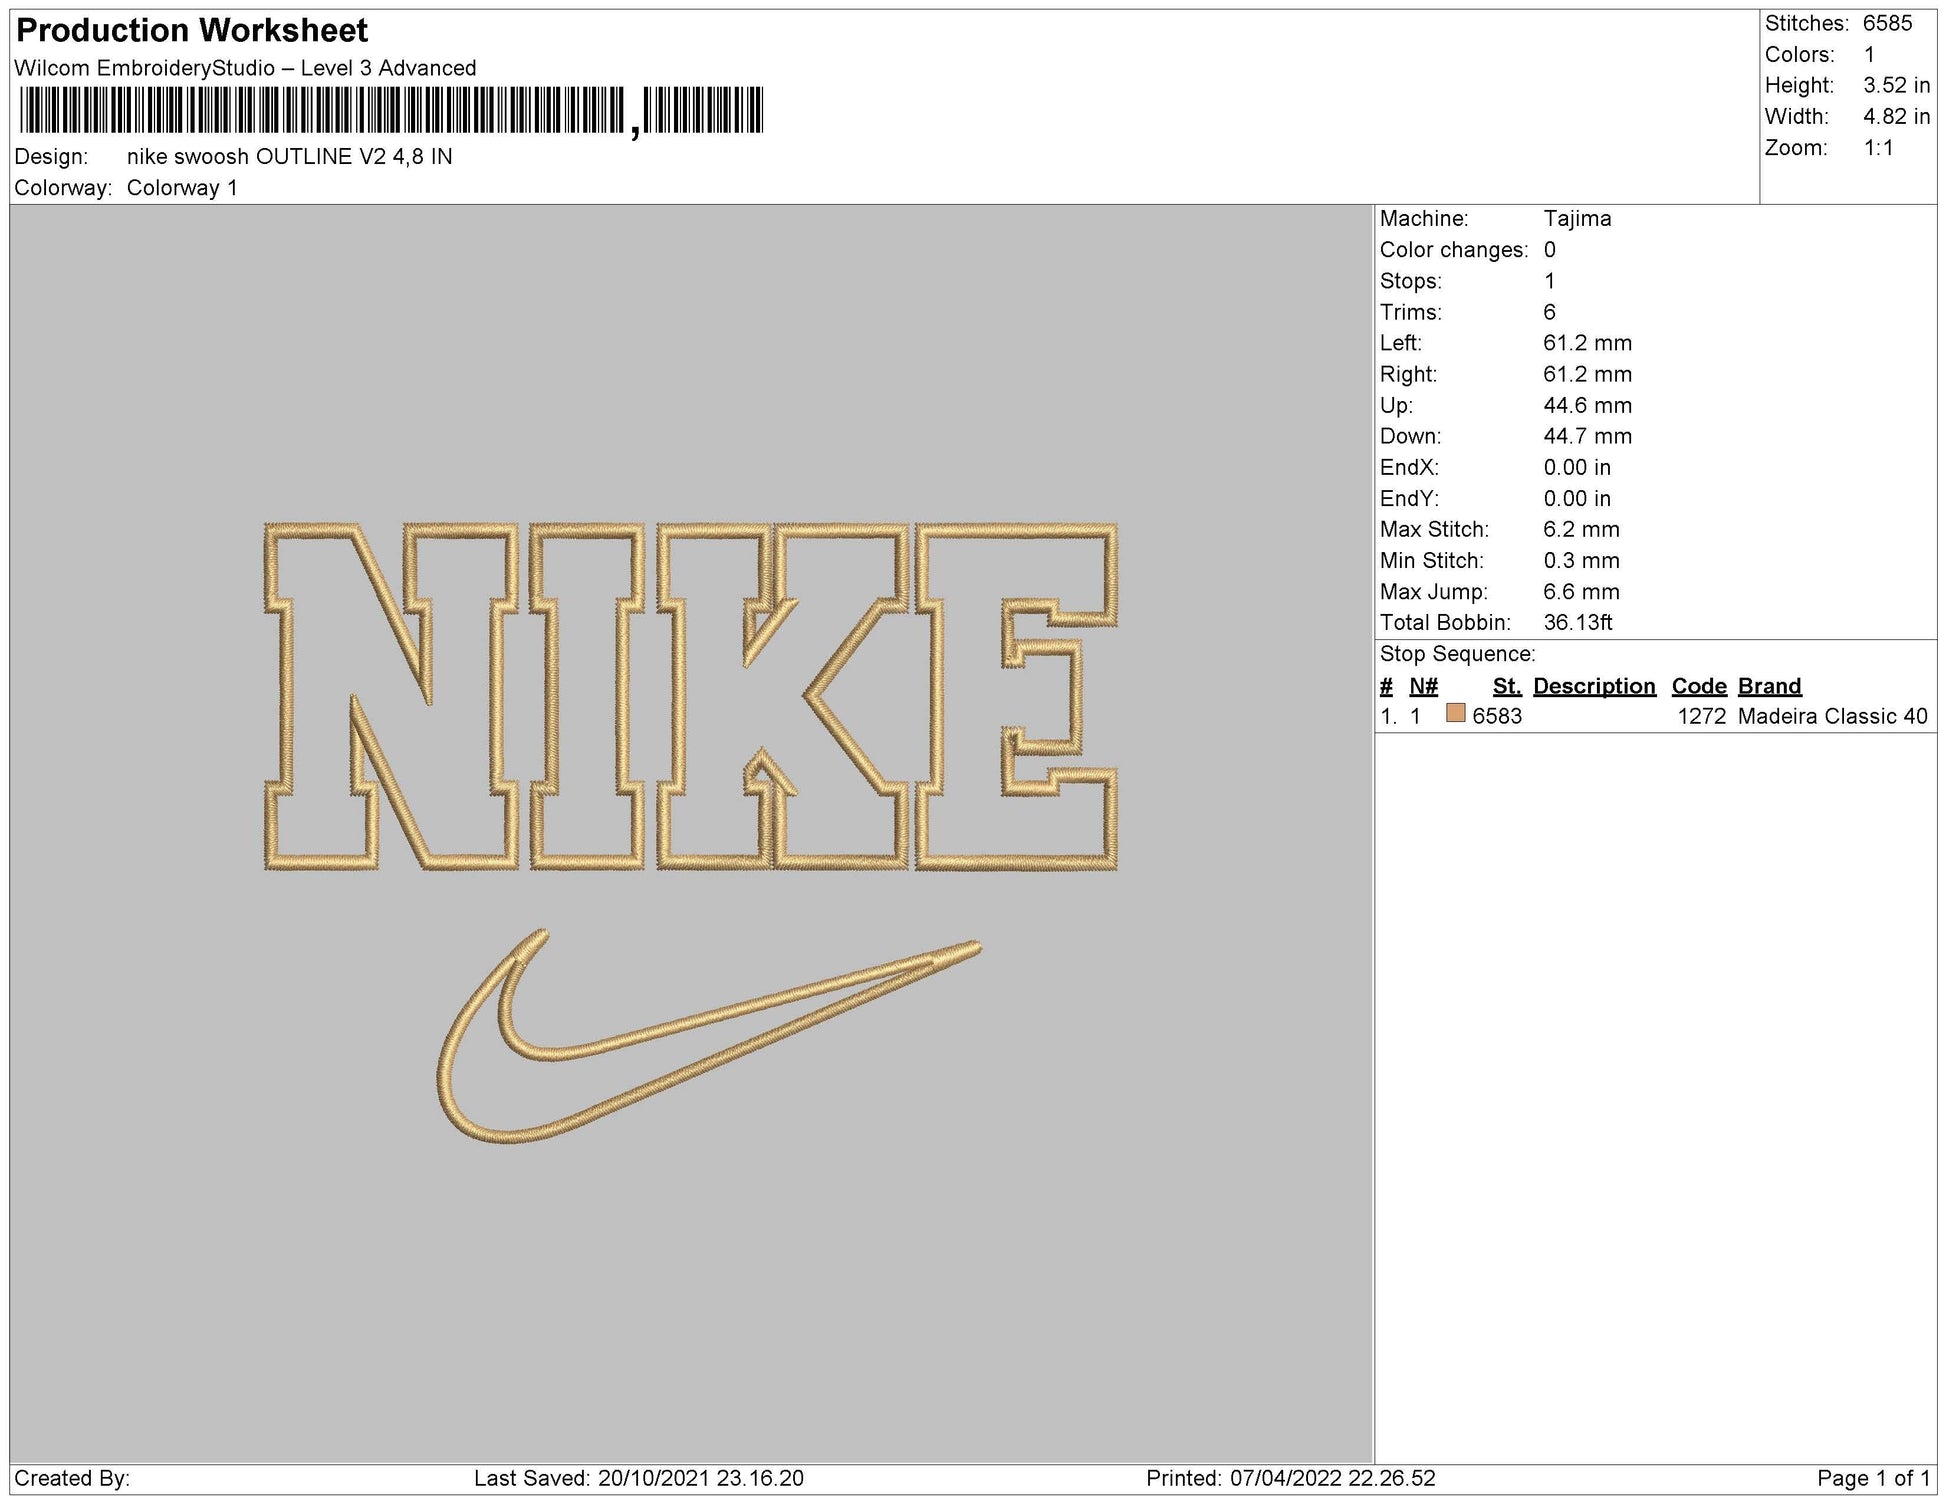Click the Total Bobbin 36.13ft value

[x=1577, y=622]
